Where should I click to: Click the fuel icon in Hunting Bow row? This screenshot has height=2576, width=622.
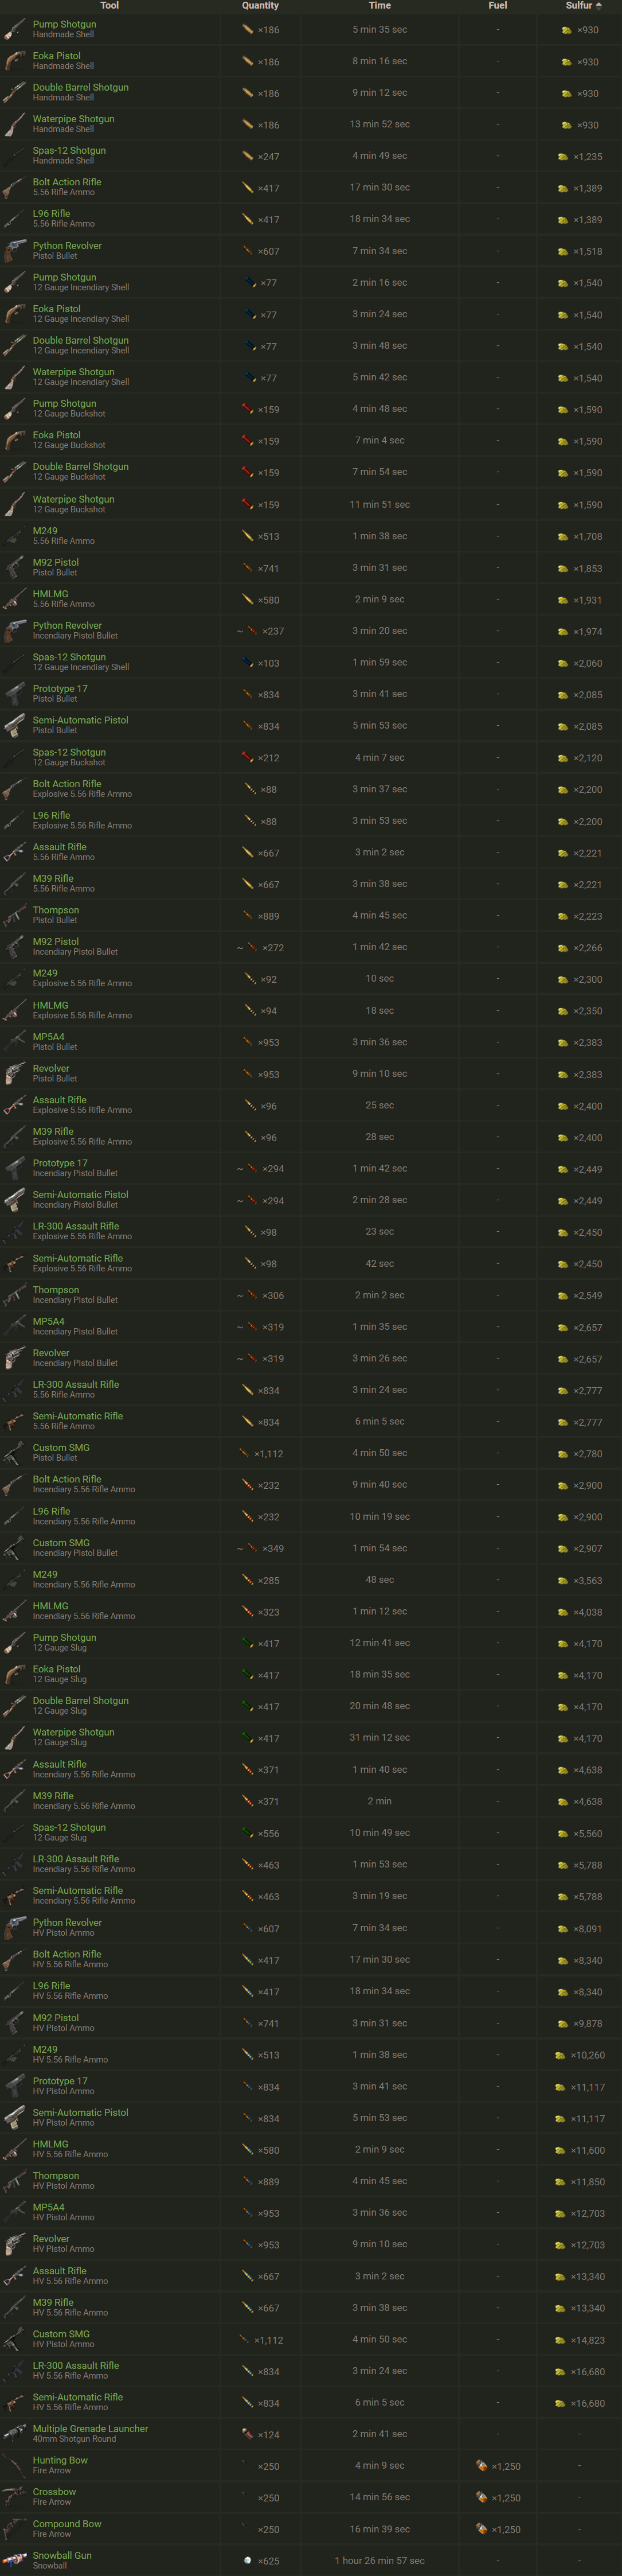[x=482, y=2466]
